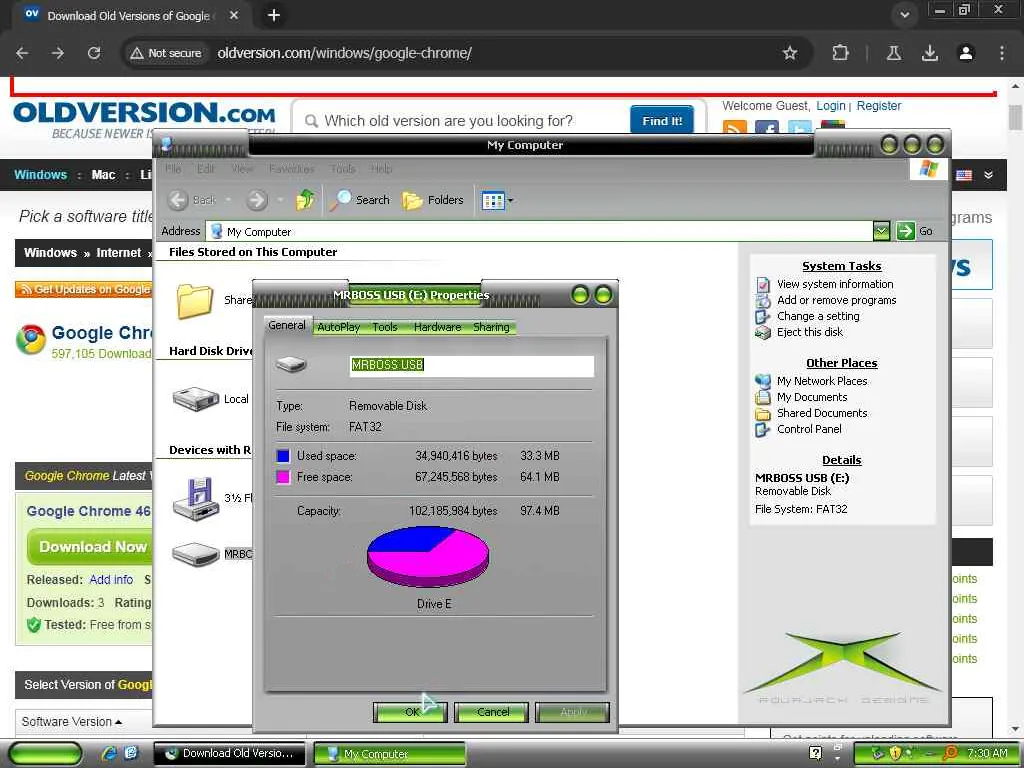
Task: Click Change a setting task
Action: click(818, 316)
